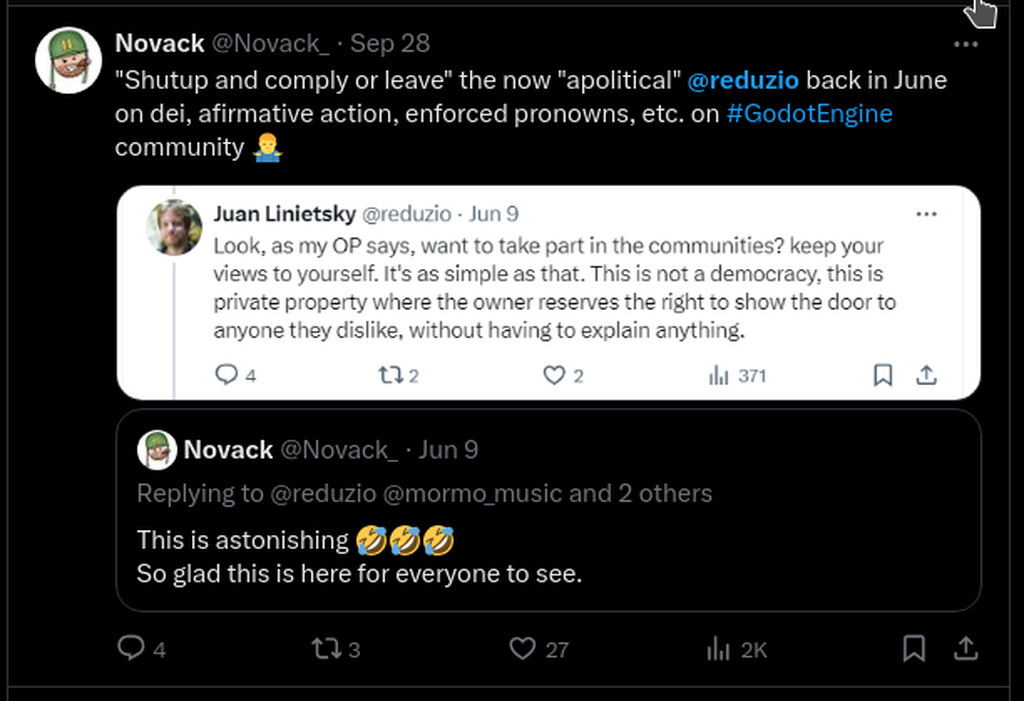Open Juan Linietsky's avatar photo

(x=175, y=227)
